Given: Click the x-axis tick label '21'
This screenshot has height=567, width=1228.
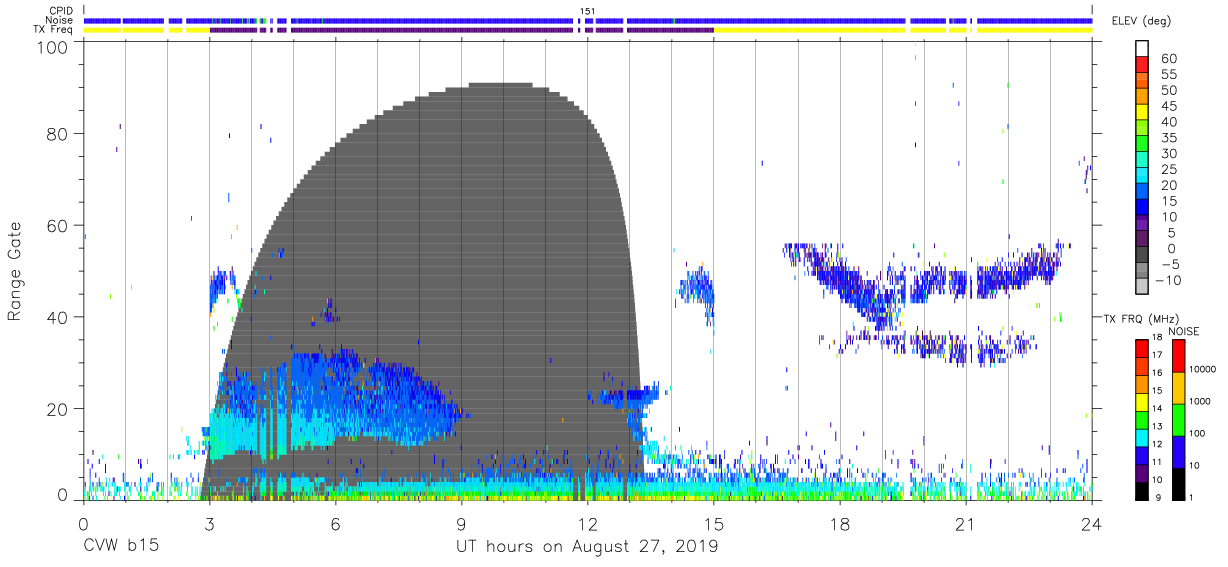Looking at the screenshot, I should (x=966, y=524).
